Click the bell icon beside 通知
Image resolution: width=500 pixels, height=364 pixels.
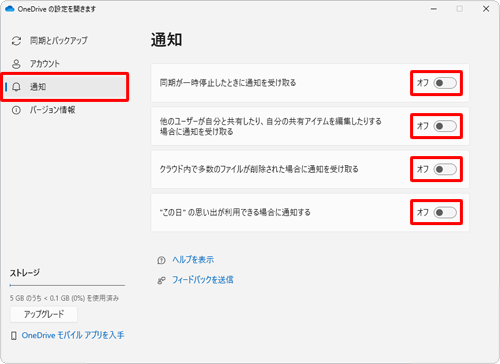point(16,87)
